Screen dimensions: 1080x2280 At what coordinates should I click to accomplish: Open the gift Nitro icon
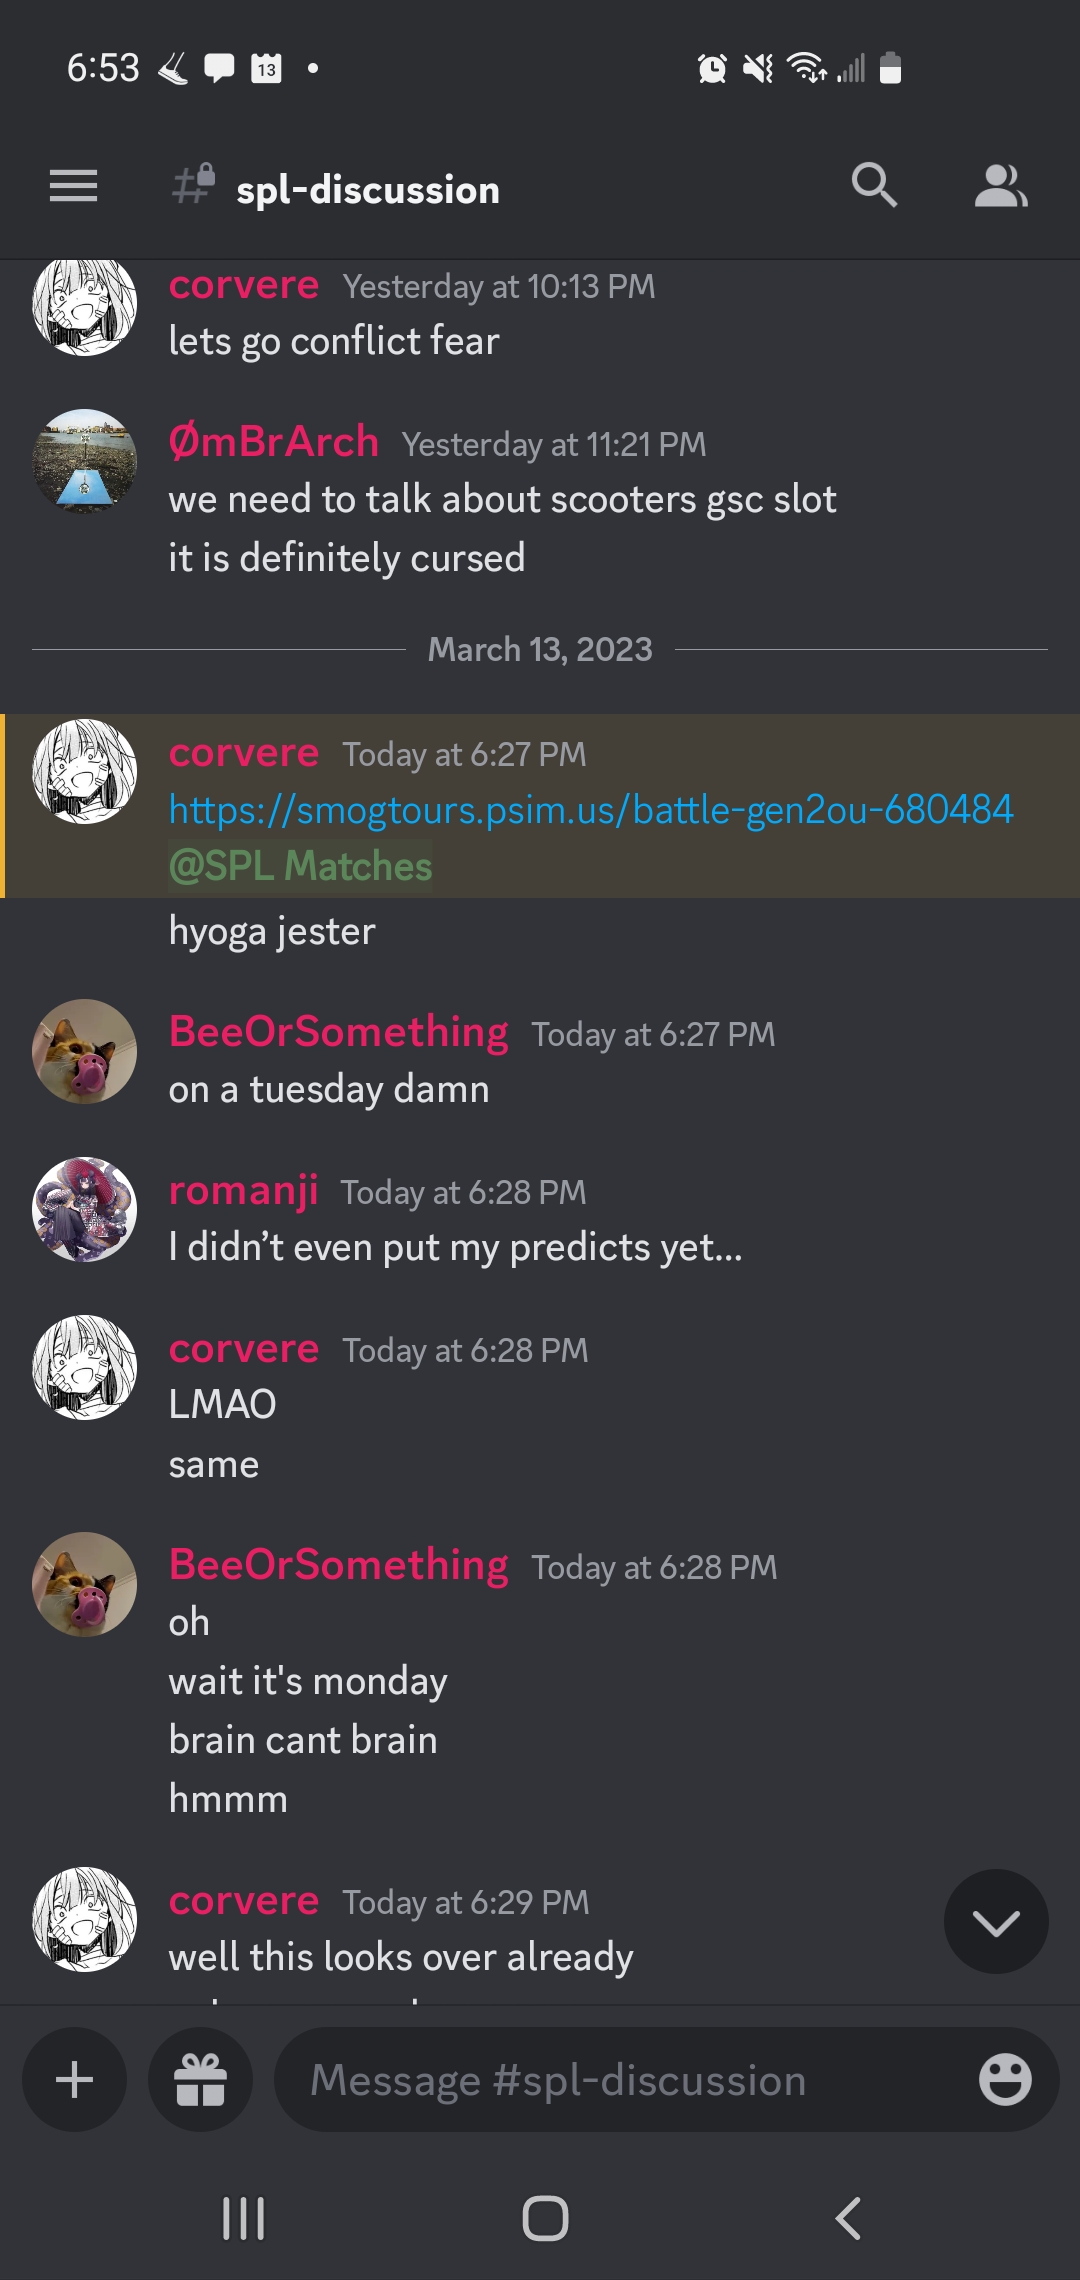point(200,2080)
